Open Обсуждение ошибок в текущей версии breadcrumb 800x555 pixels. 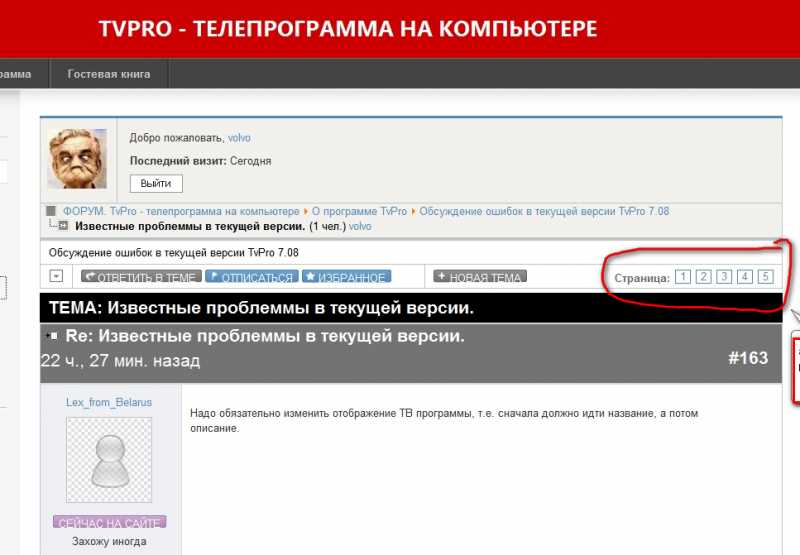coord(544,211)
